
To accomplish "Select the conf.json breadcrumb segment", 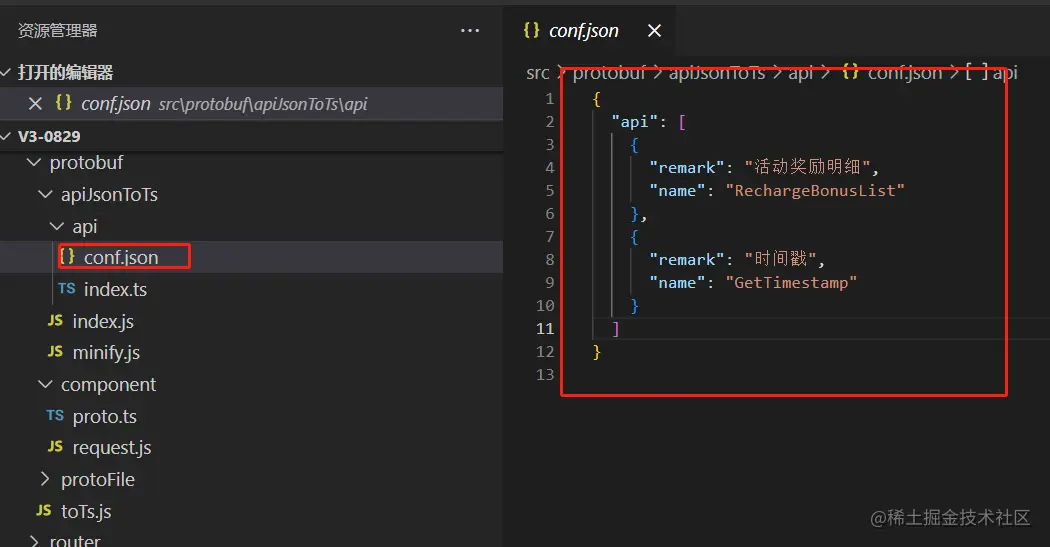I will (x=905, y=73).
